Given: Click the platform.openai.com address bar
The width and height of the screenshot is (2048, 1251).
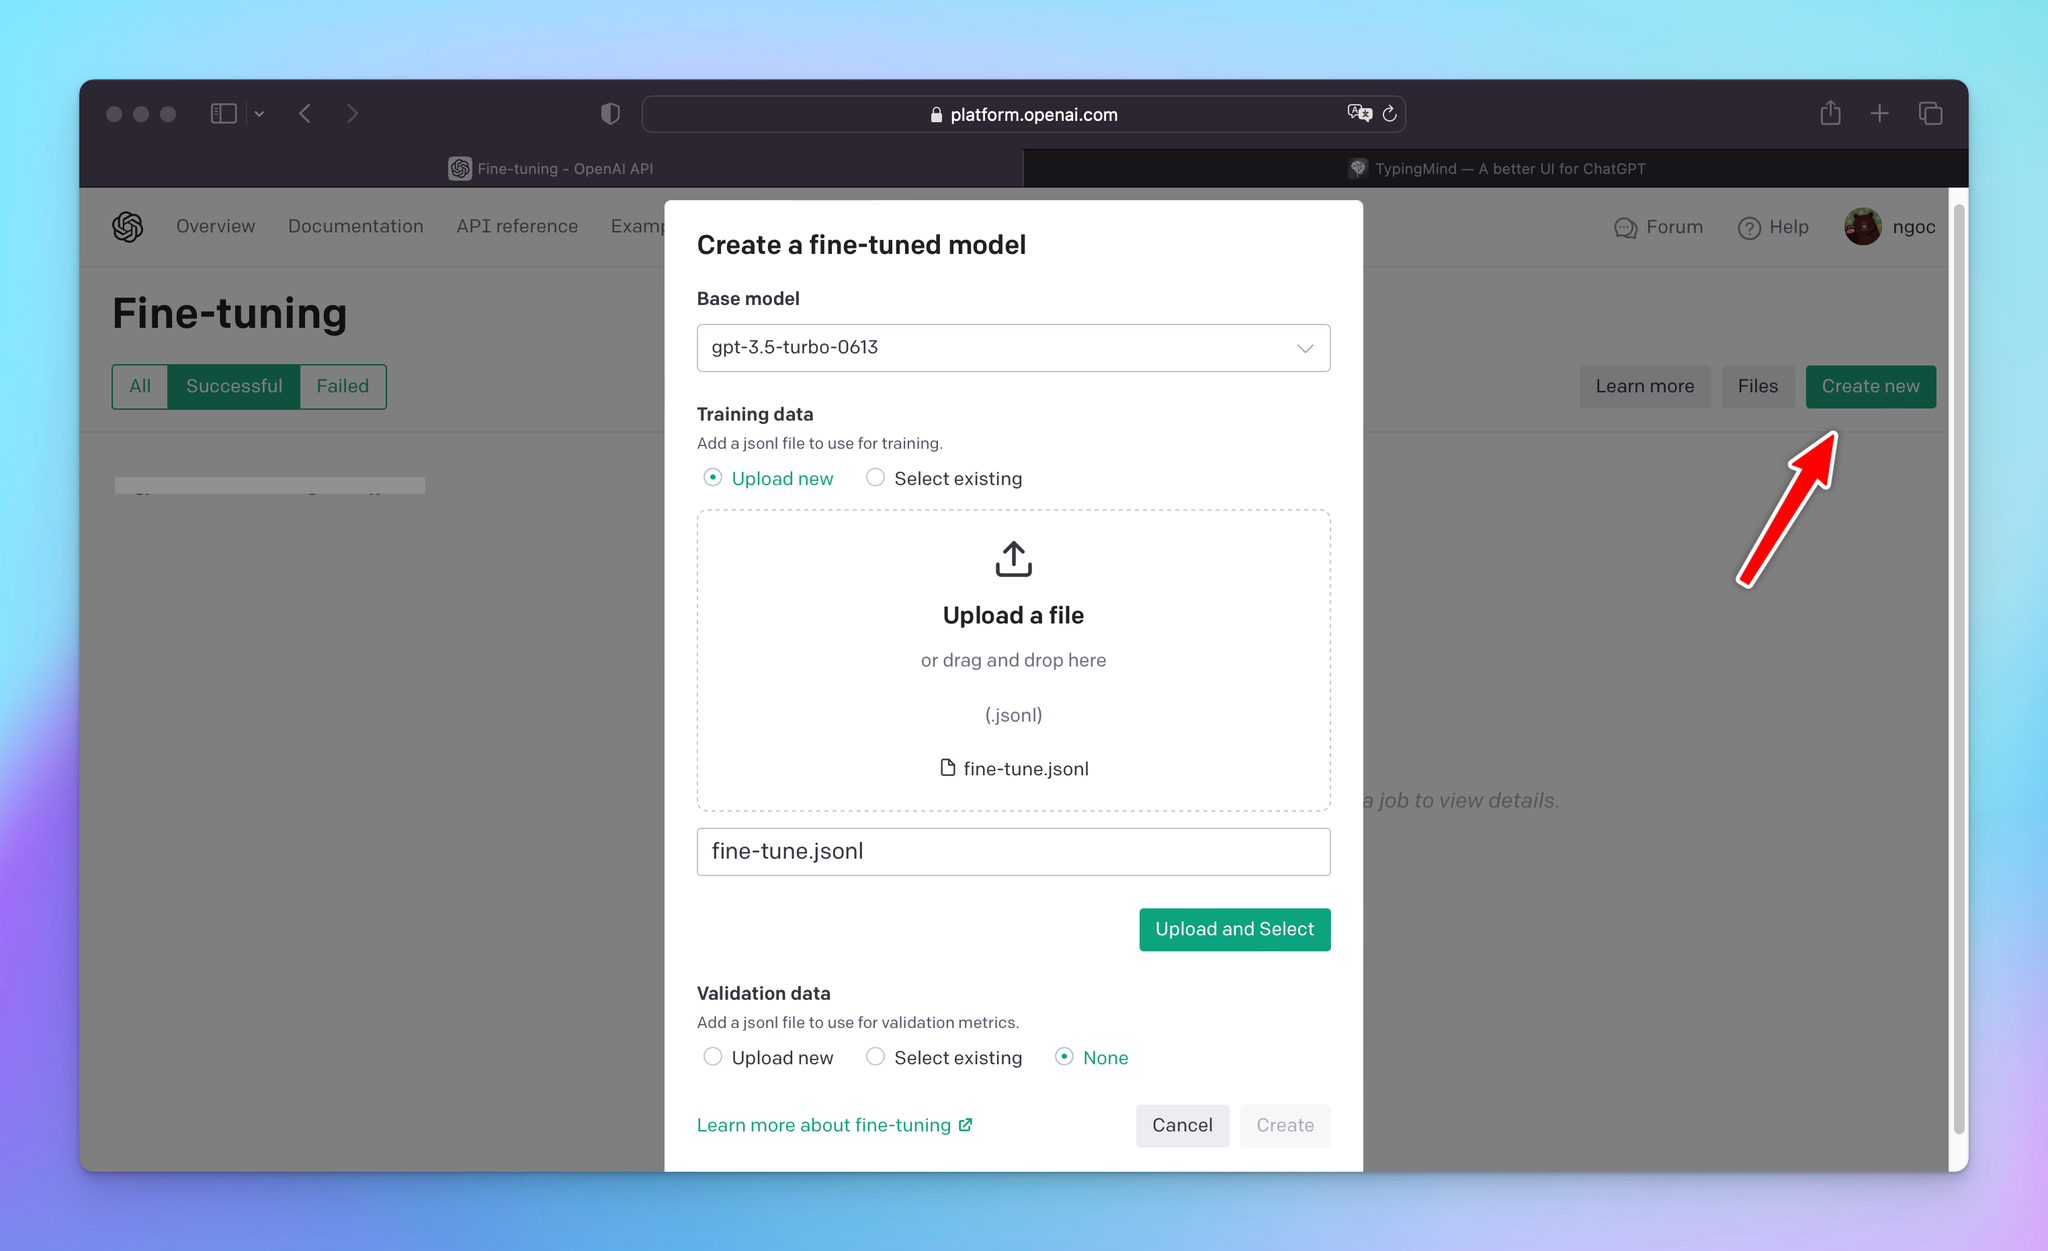Looking at the screenshot, I should click(x=1023, y=114).
